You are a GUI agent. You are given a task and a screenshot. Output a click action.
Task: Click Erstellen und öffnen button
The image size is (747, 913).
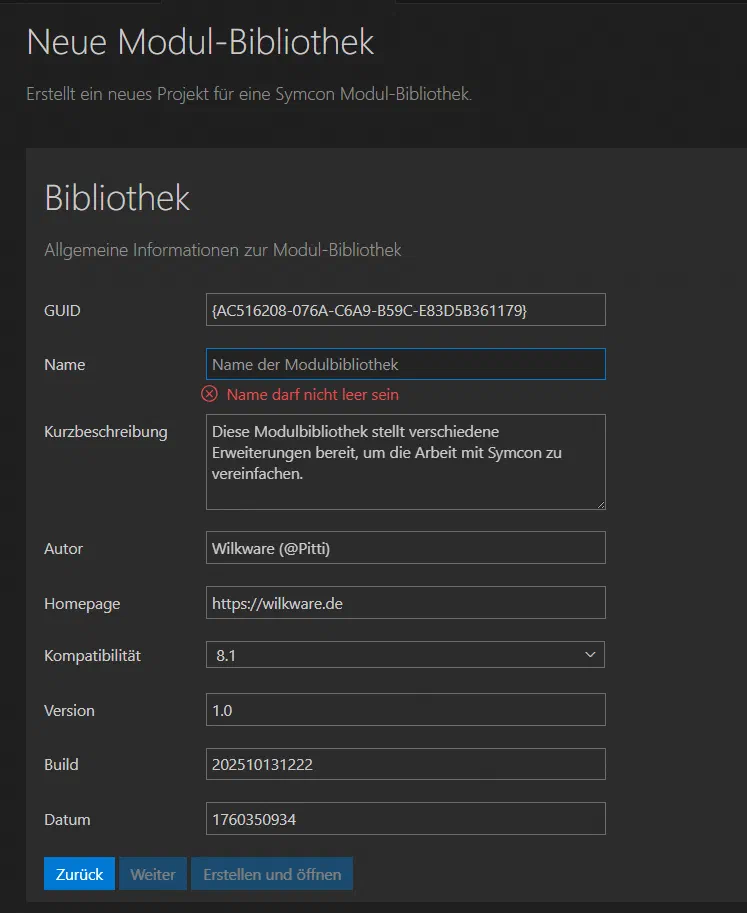pyautogui.click(x=272, y=873)
